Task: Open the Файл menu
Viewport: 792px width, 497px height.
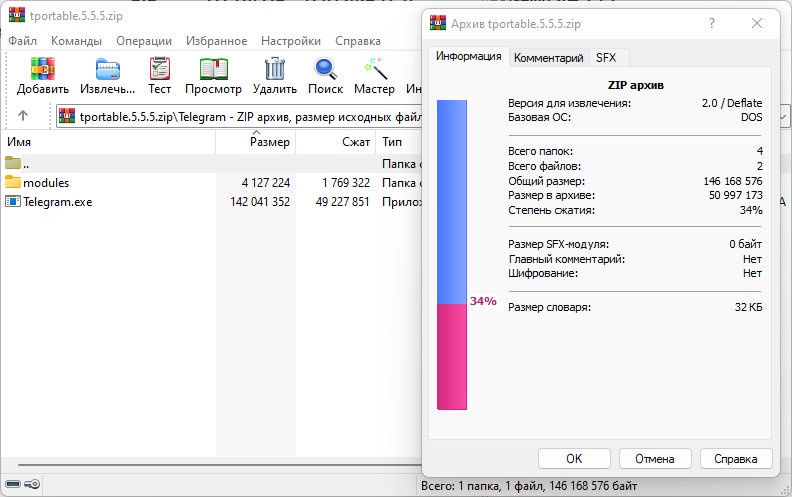Action: pos(22,41)
